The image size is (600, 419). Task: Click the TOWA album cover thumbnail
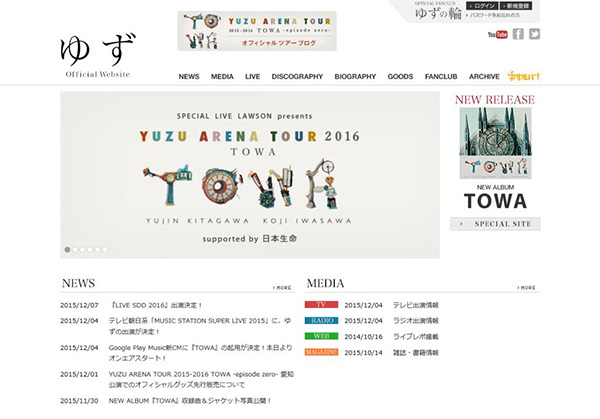[x=496, y=143]
